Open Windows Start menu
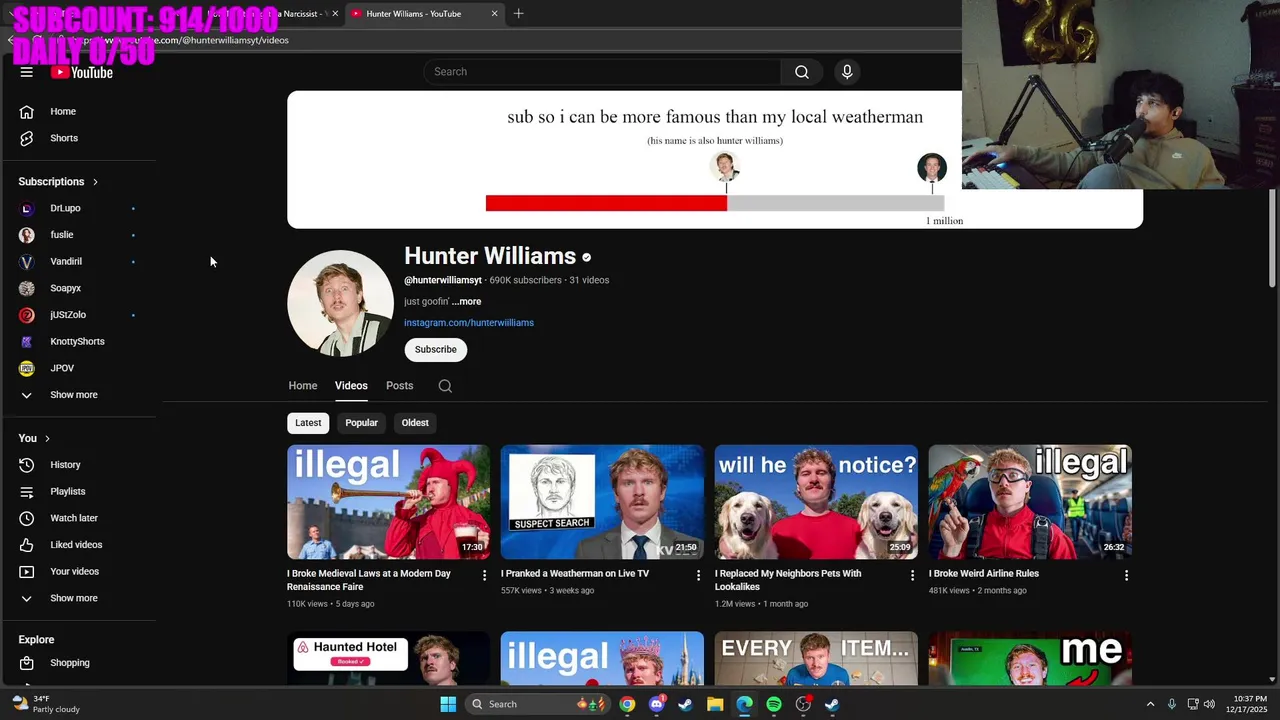The width and height of the screenshot is (1280, 720). point(448,704)
